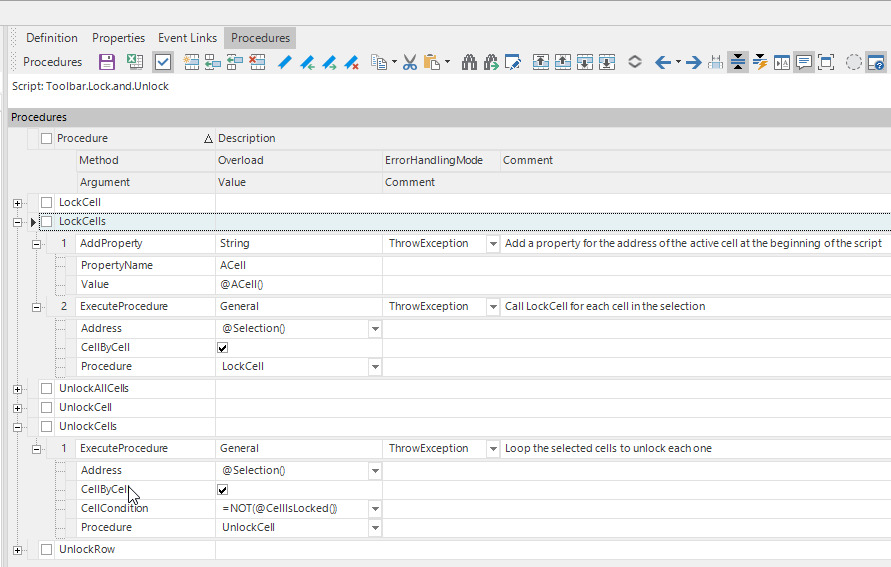
Task: Expand the UnlockAllCells procedure
Action: (18, 389)
